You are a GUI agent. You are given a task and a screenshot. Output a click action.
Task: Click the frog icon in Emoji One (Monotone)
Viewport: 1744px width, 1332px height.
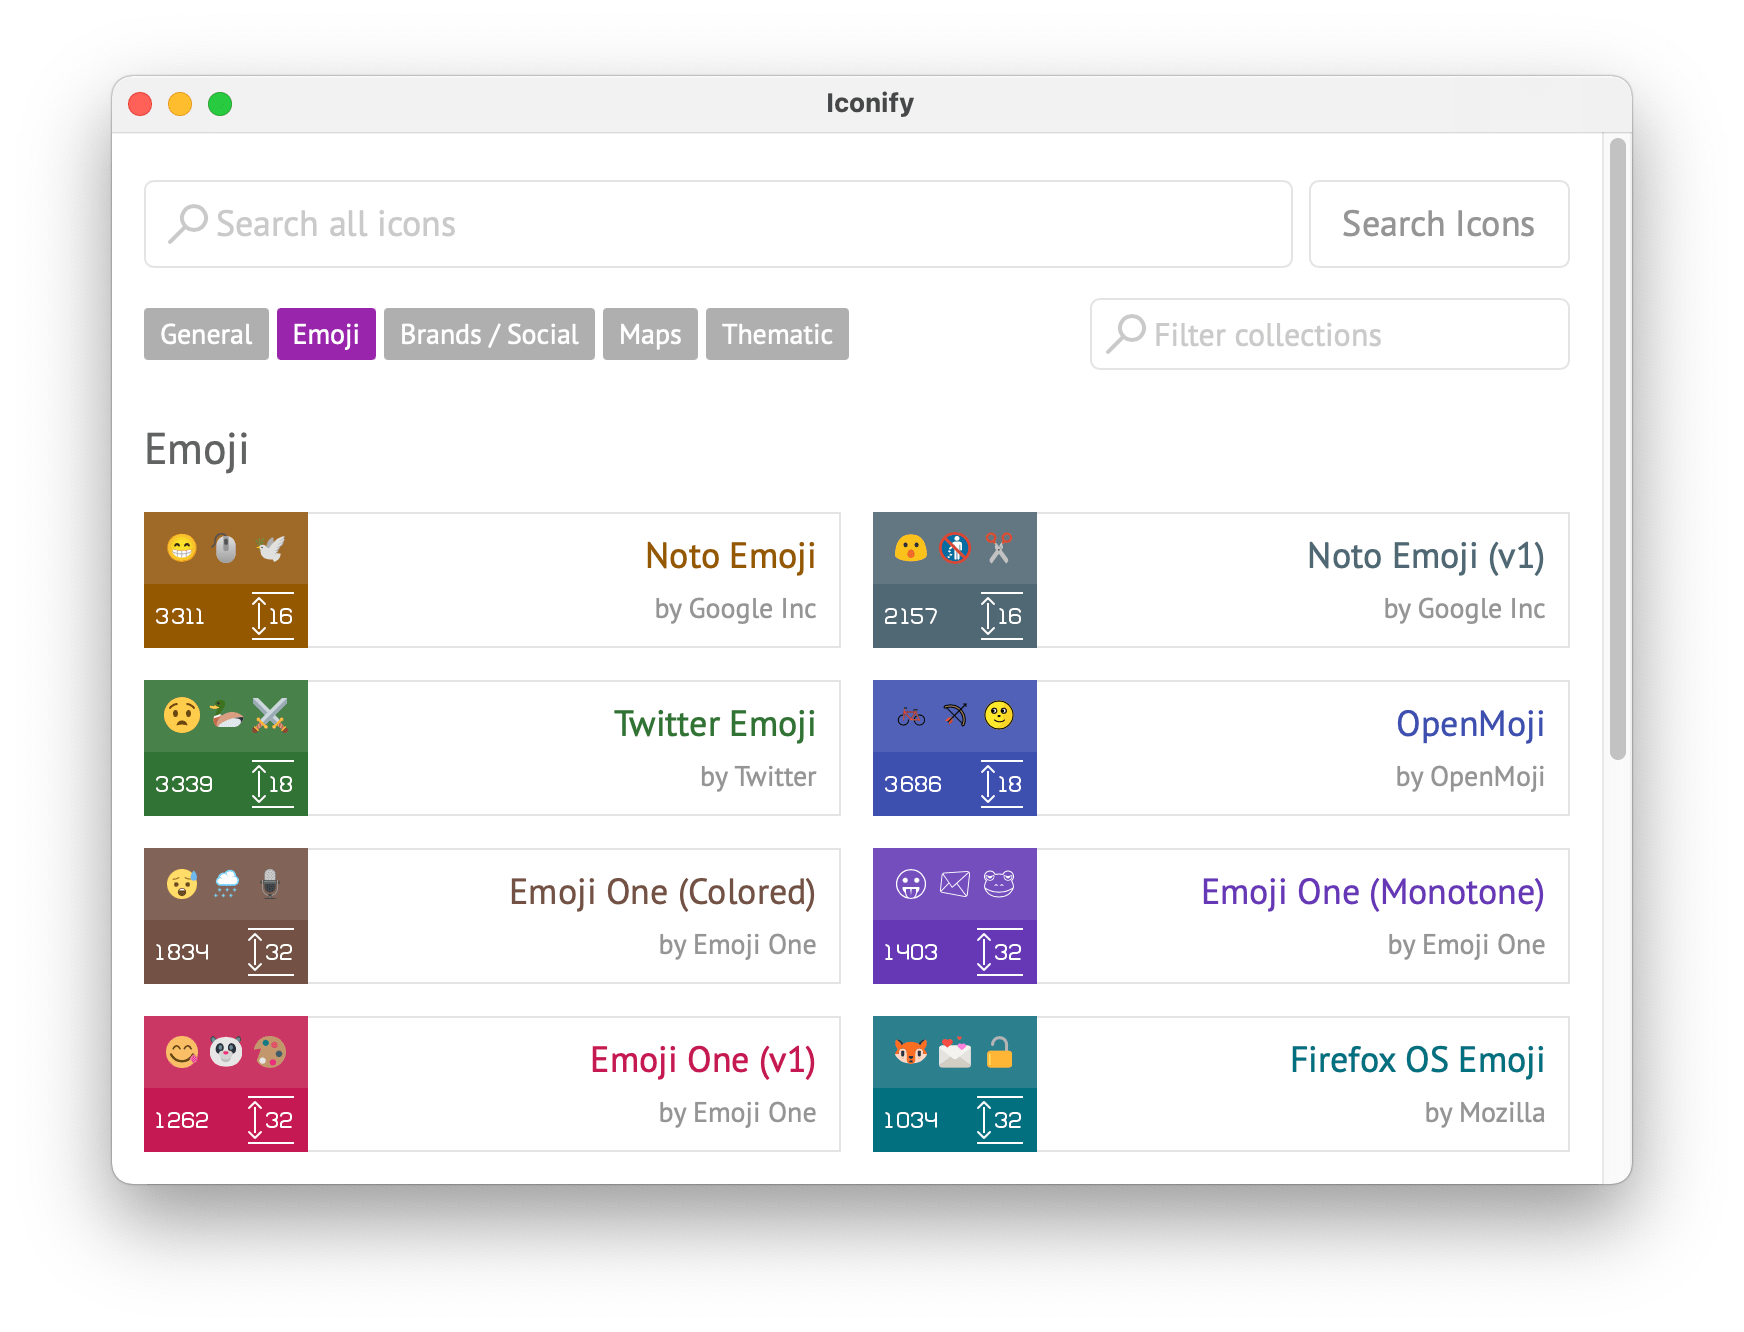pyautogui.click(x=998, y=884)
